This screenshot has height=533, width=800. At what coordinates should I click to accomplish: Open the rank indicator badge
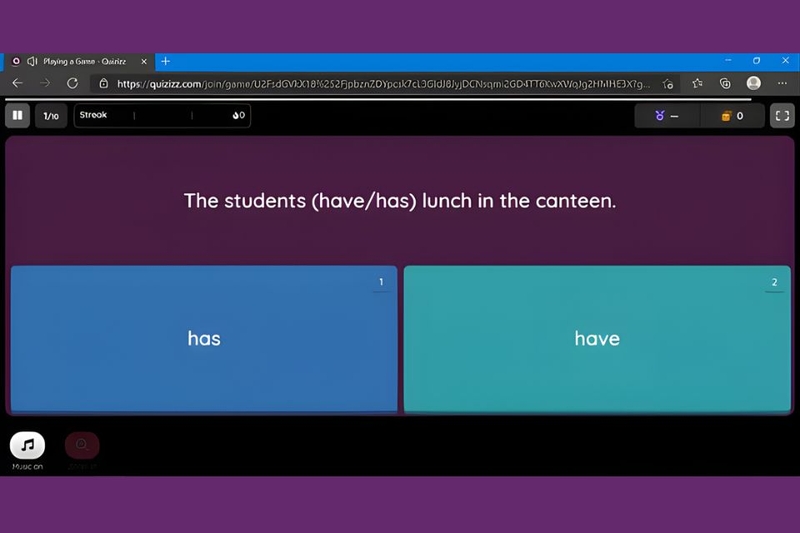(x=667, y=116)
